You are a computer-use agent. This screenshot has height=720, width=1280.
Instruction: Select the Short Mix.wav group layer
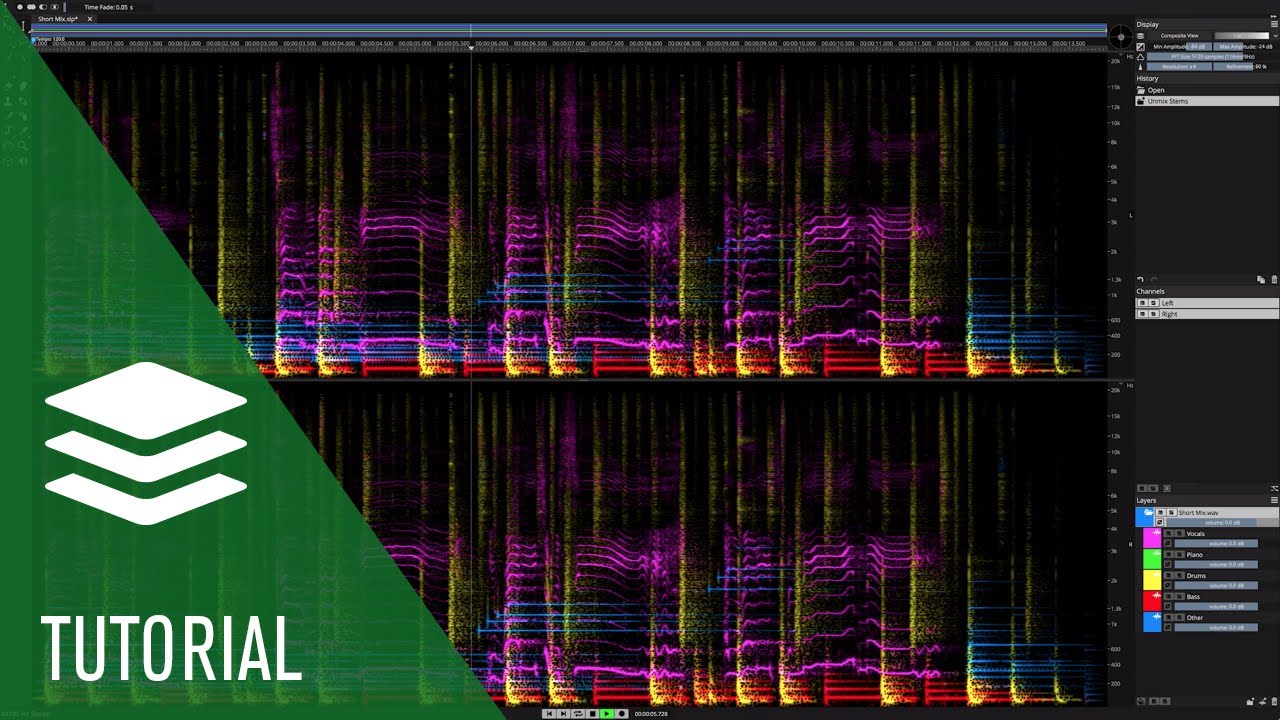[x=1207, y=517]
